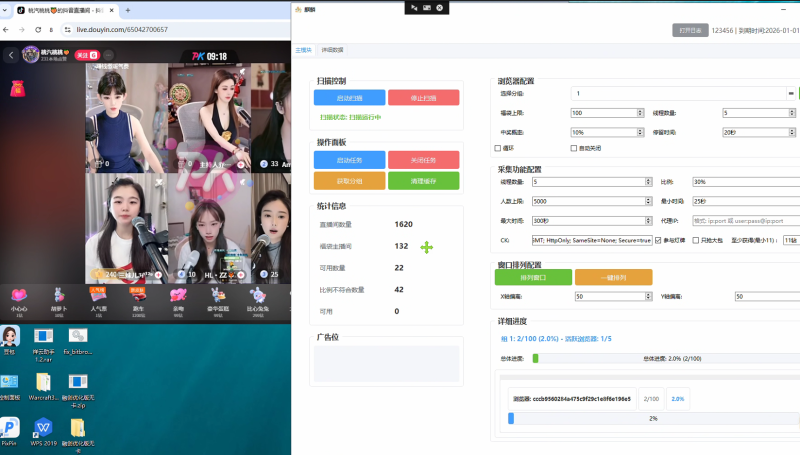Expand the 停留时间 20秒 selector
This screenshot has height=455, width=800.
760,132
